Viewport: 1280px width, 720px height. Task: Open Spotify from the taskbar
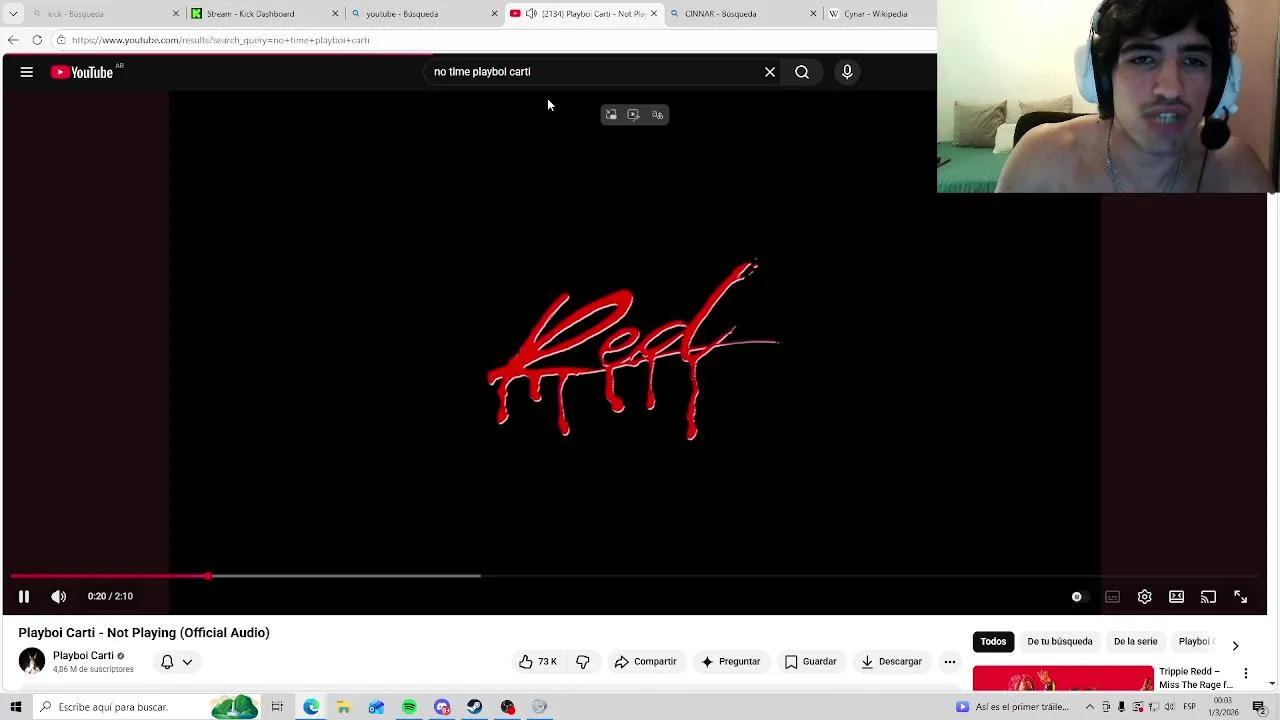coord(409,707)
